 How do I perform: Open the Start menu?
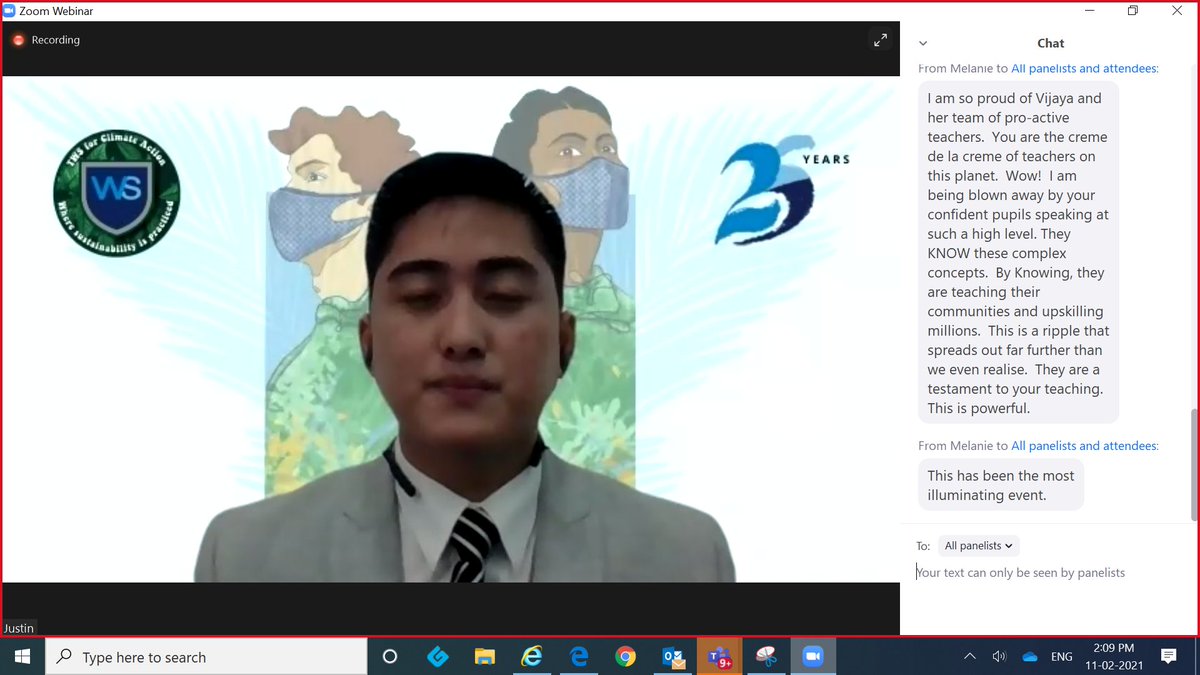tap(21, 656)
